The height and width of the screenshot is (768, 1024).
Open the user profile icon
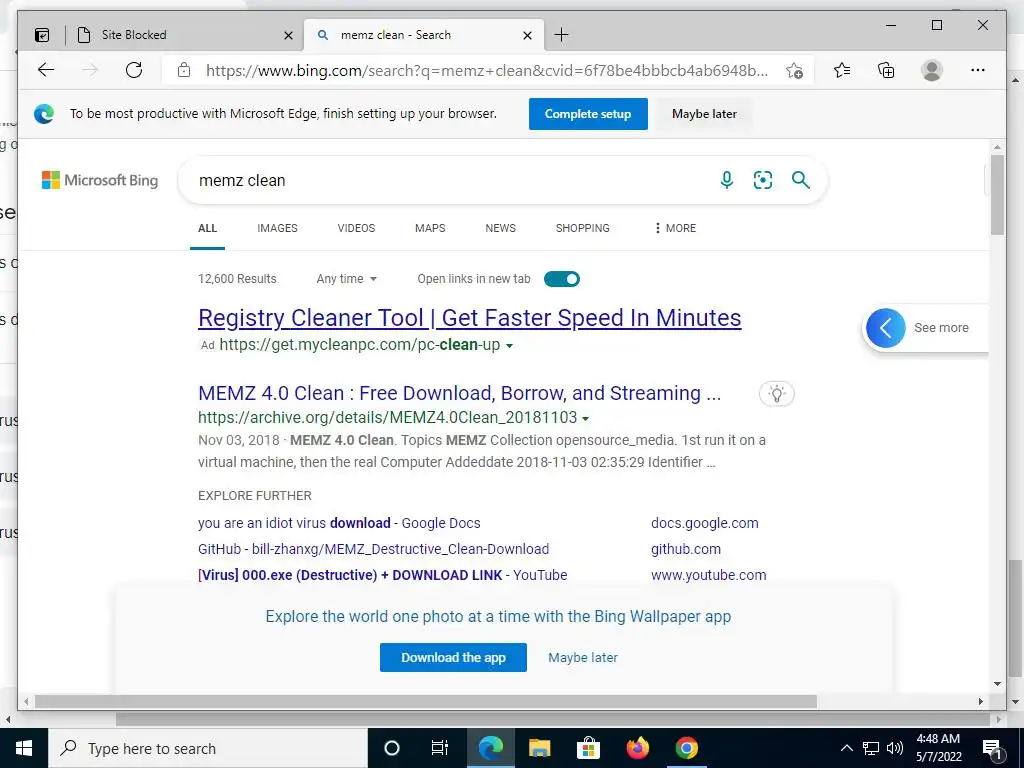pyautogui.click(x=932, y=70)
